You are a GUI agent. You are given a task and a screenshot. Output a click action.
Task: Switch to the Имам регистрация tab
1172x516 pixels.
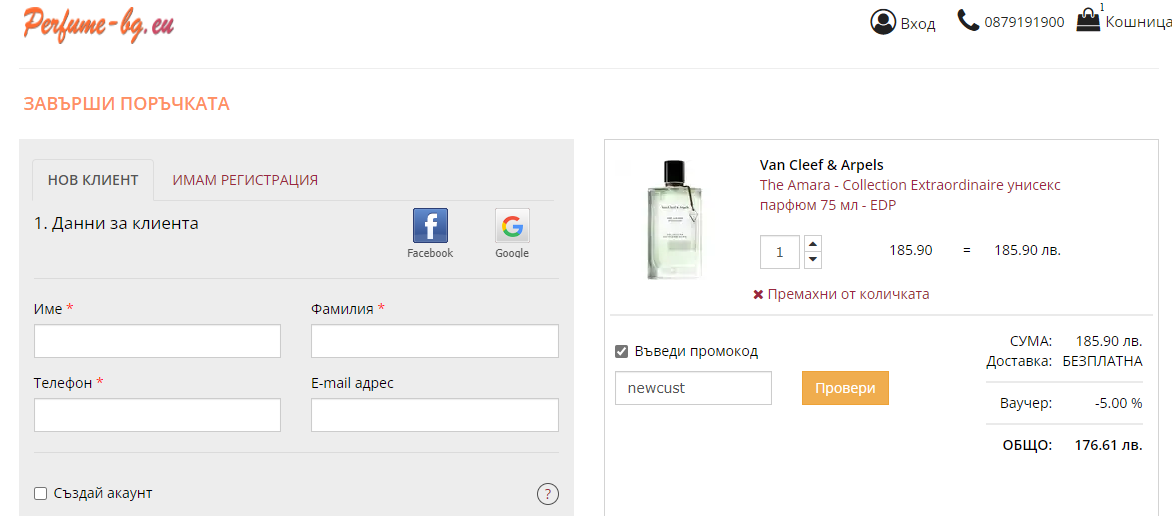245,180
